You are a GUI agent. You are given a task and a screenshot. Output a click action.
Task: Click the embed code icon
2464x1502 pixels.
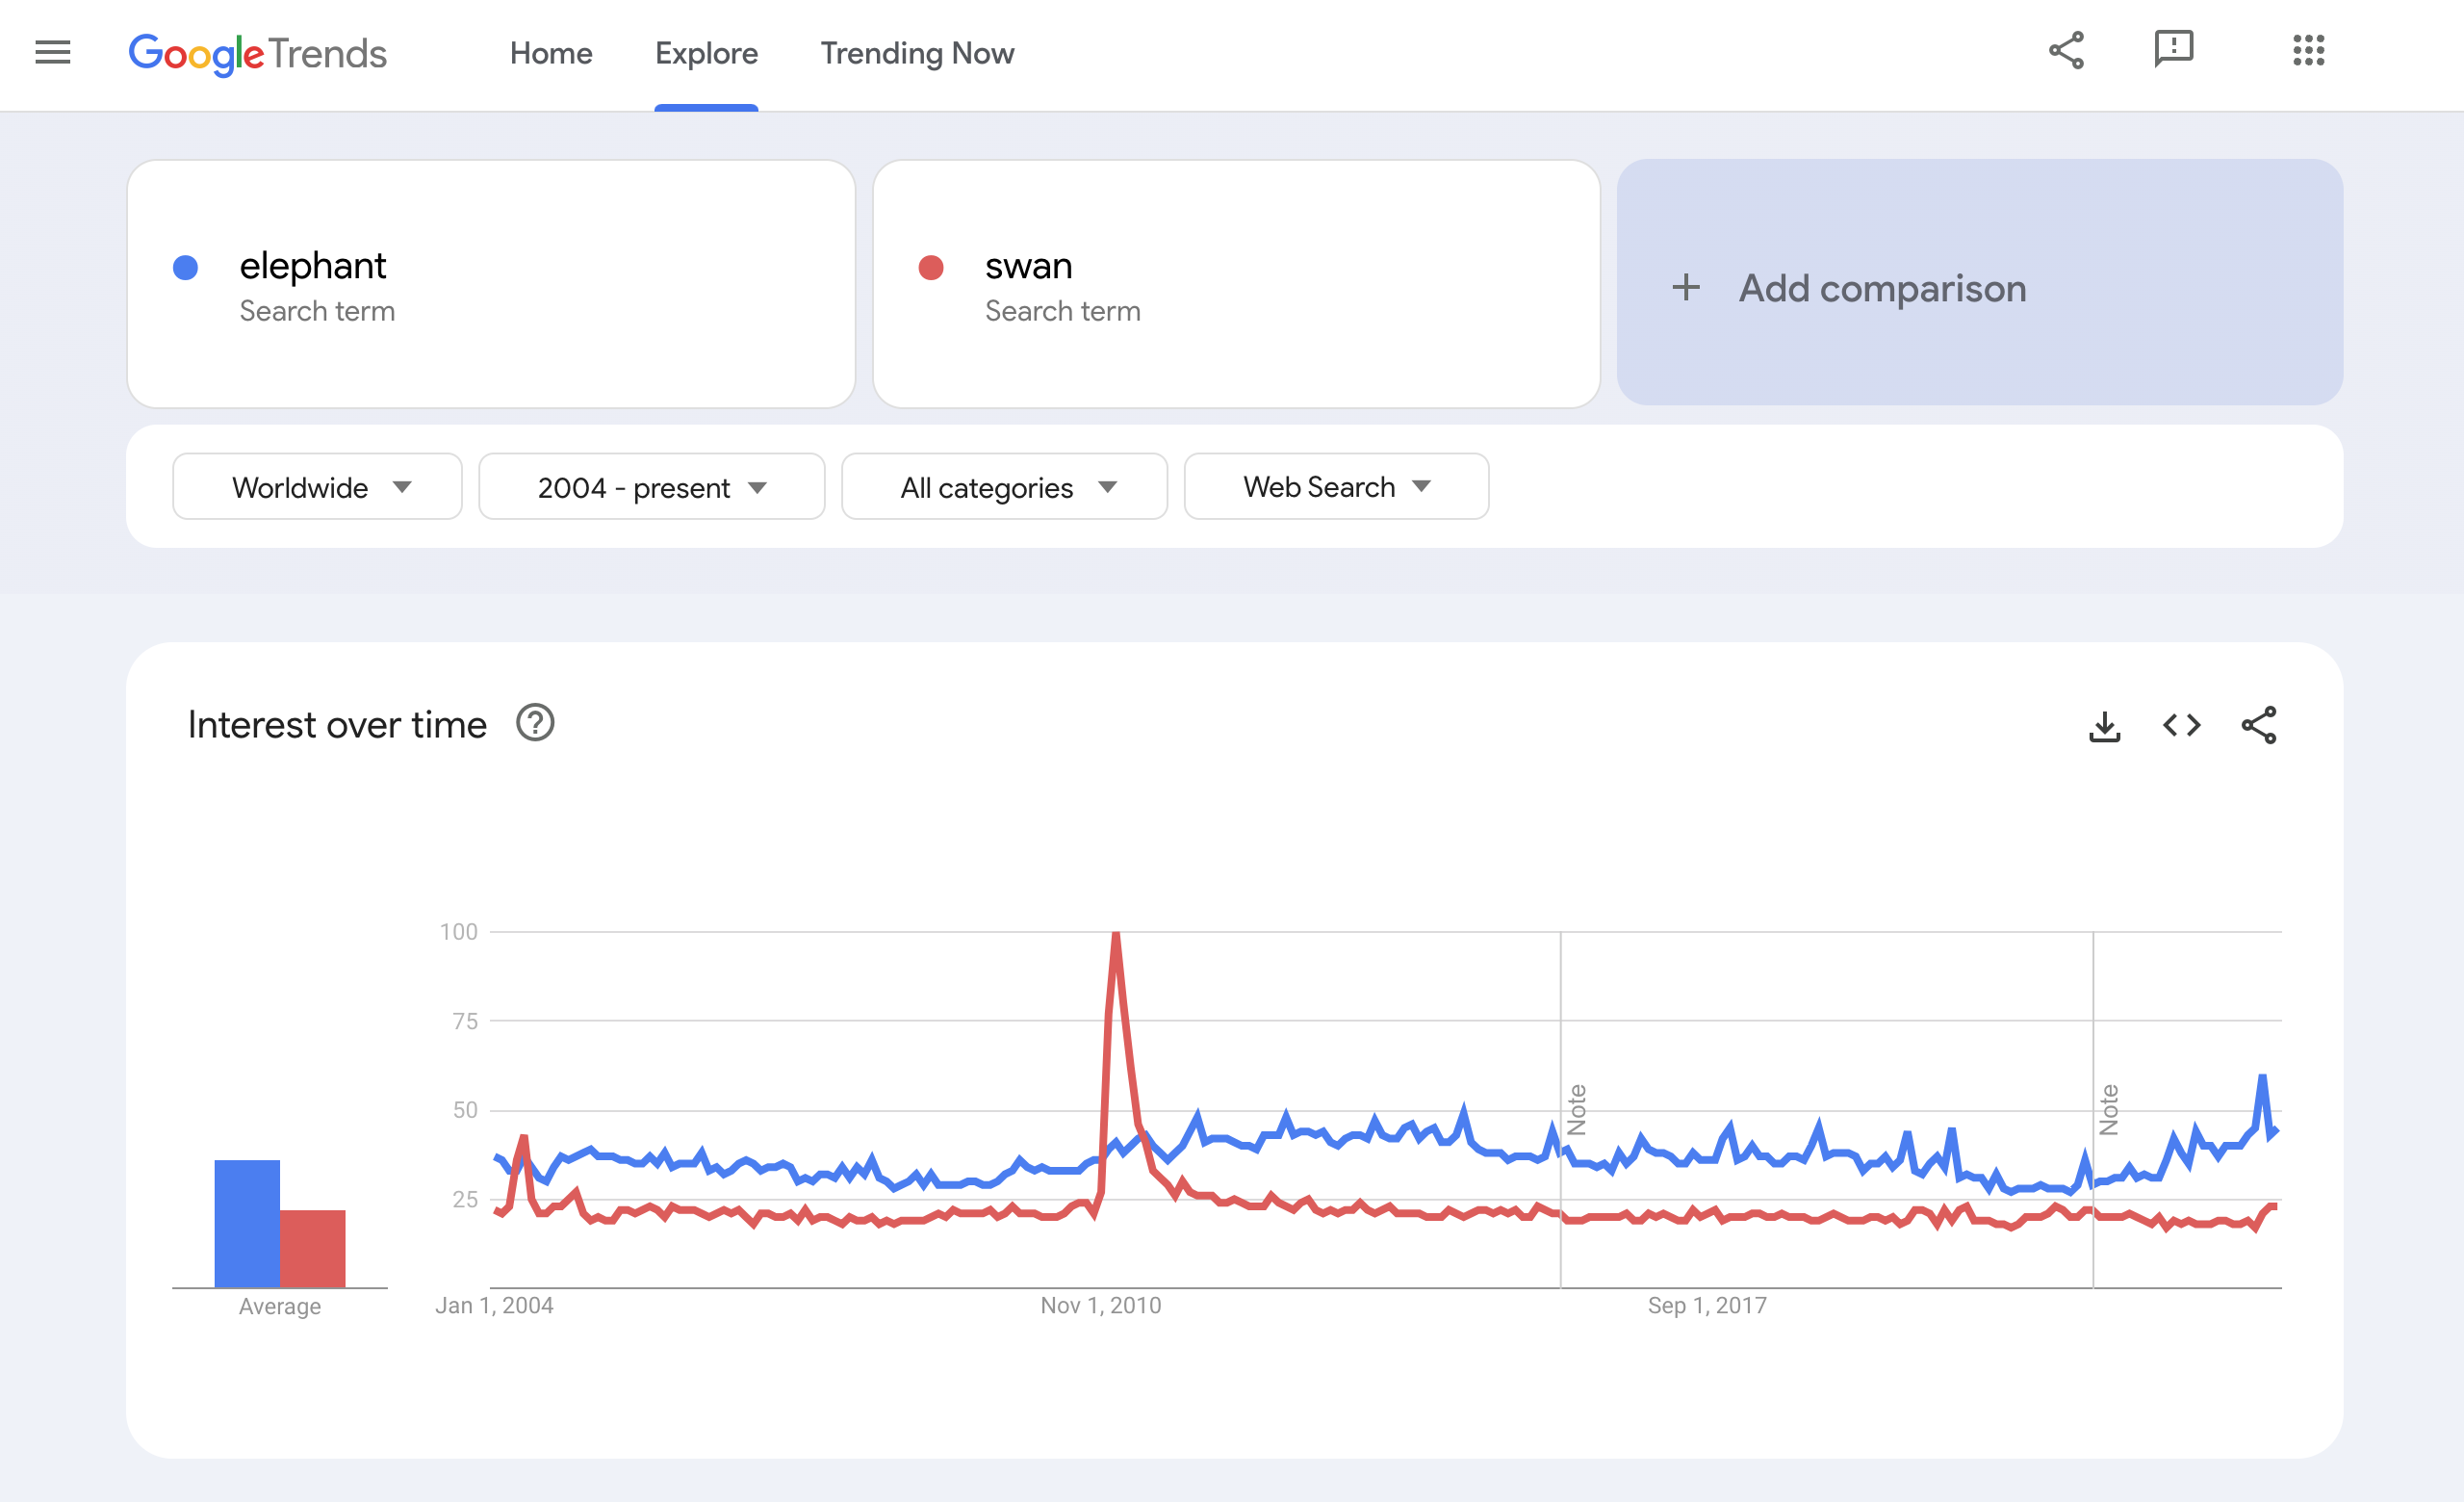(x=2181, y=726)
